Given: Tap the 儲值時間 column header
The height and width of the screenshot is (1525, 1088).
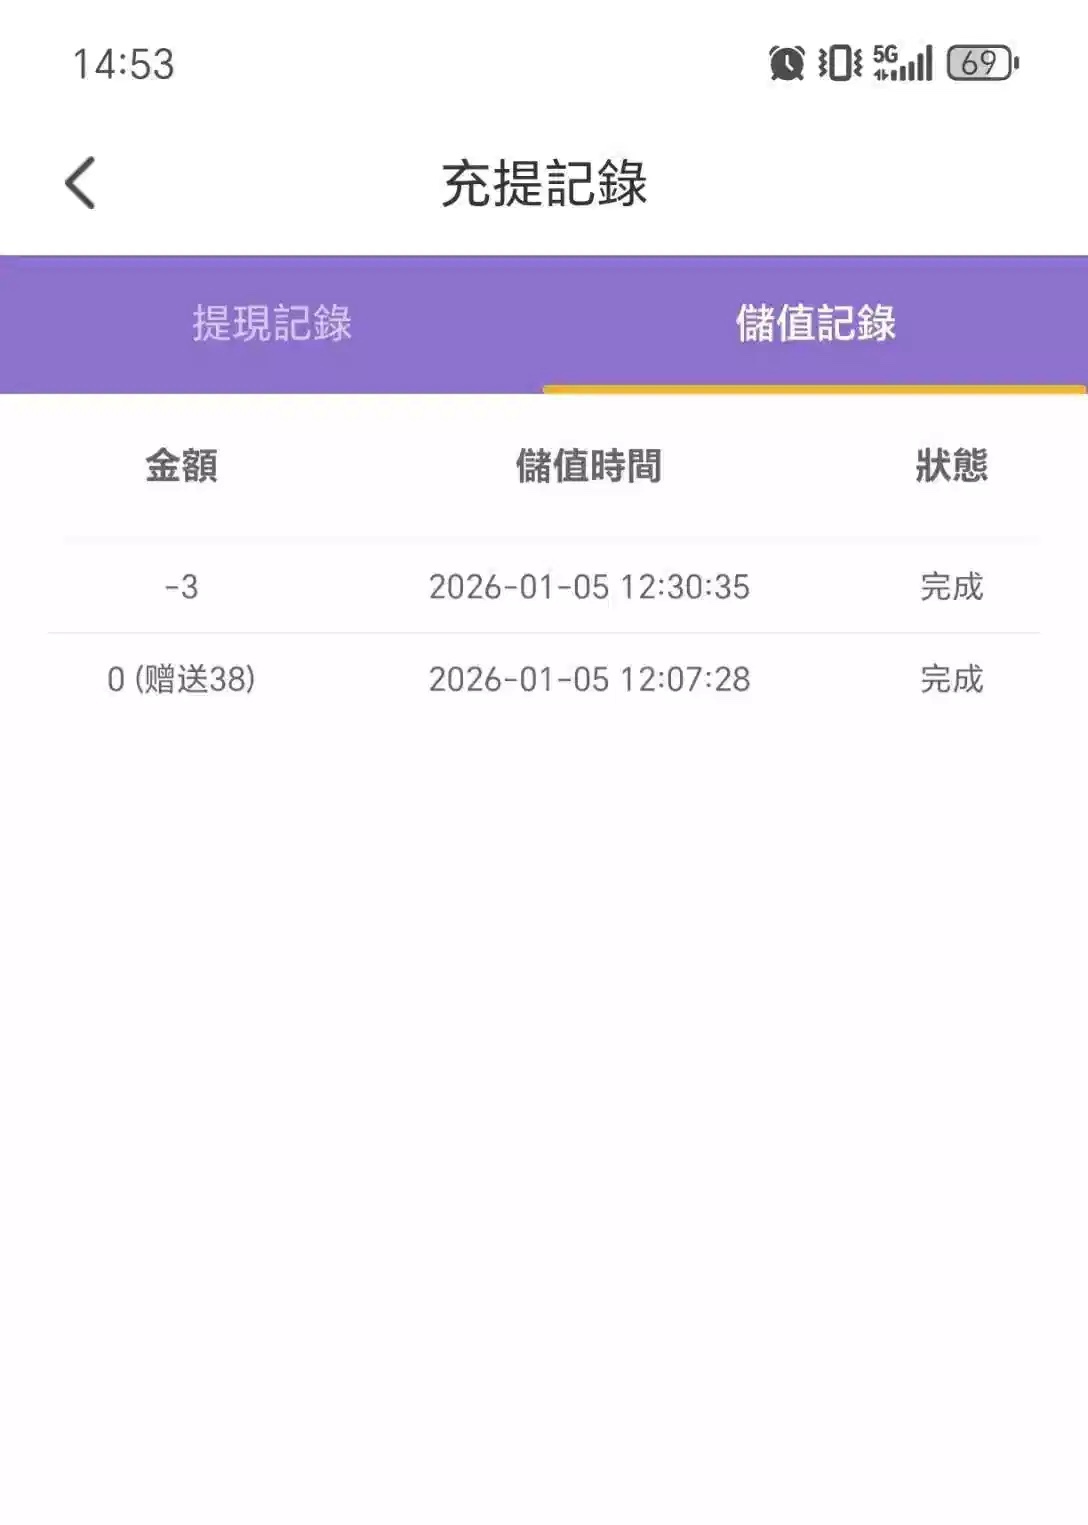Looking at the screenshot, I should [x=588, y=466].
